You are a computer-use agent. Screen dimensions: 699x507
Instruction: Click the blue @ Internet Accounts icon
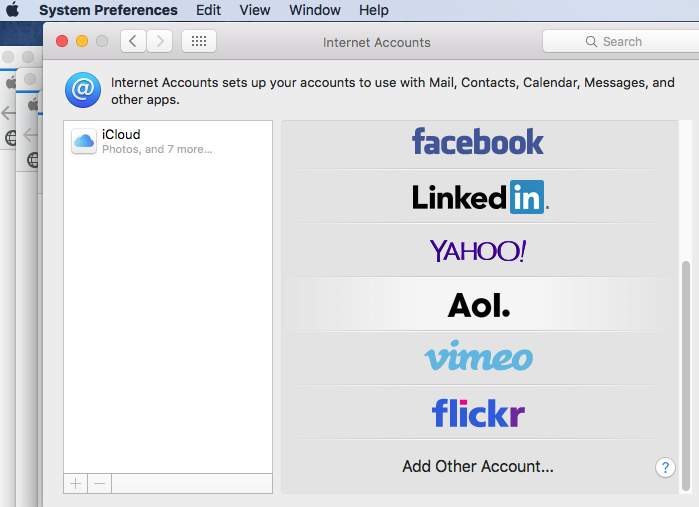pos(83,90)
